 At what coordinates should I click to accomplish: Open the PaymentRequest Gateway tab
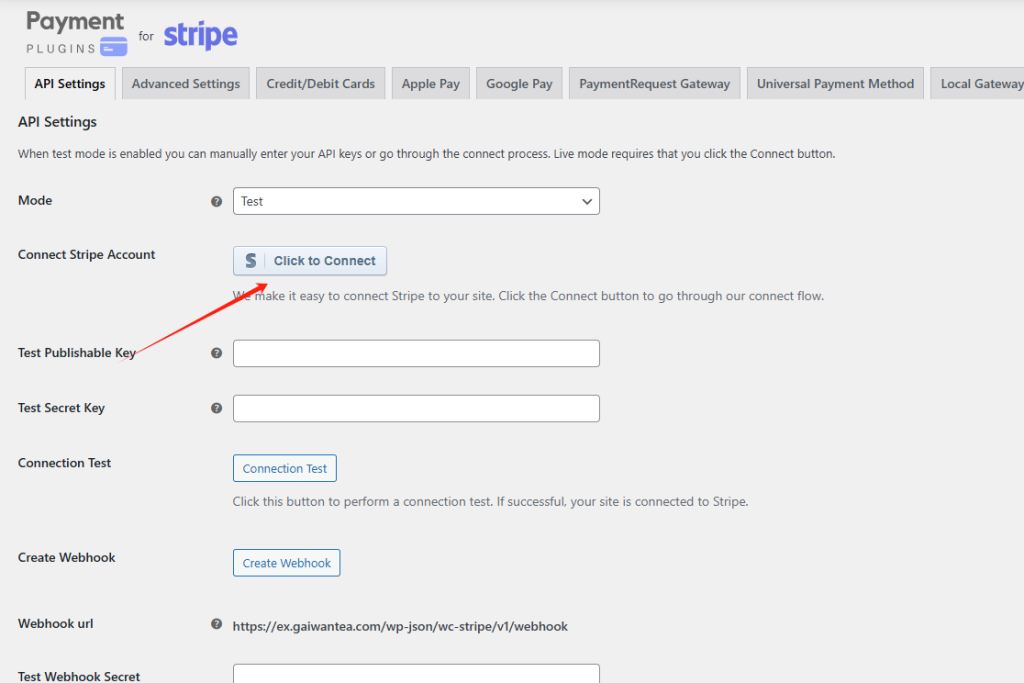654,84
